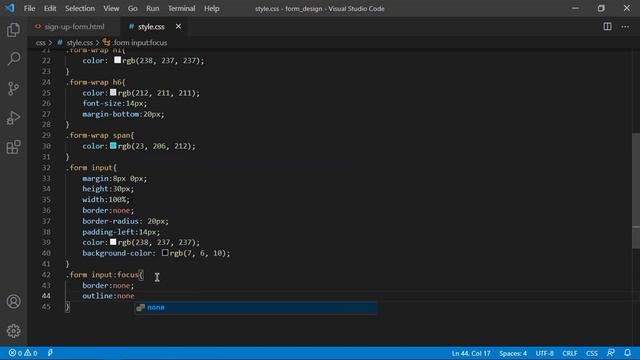Click the .form input:focus breadcrumb
Image resolution: width=640 pixels, height=360 pixels.
(140, 42)
